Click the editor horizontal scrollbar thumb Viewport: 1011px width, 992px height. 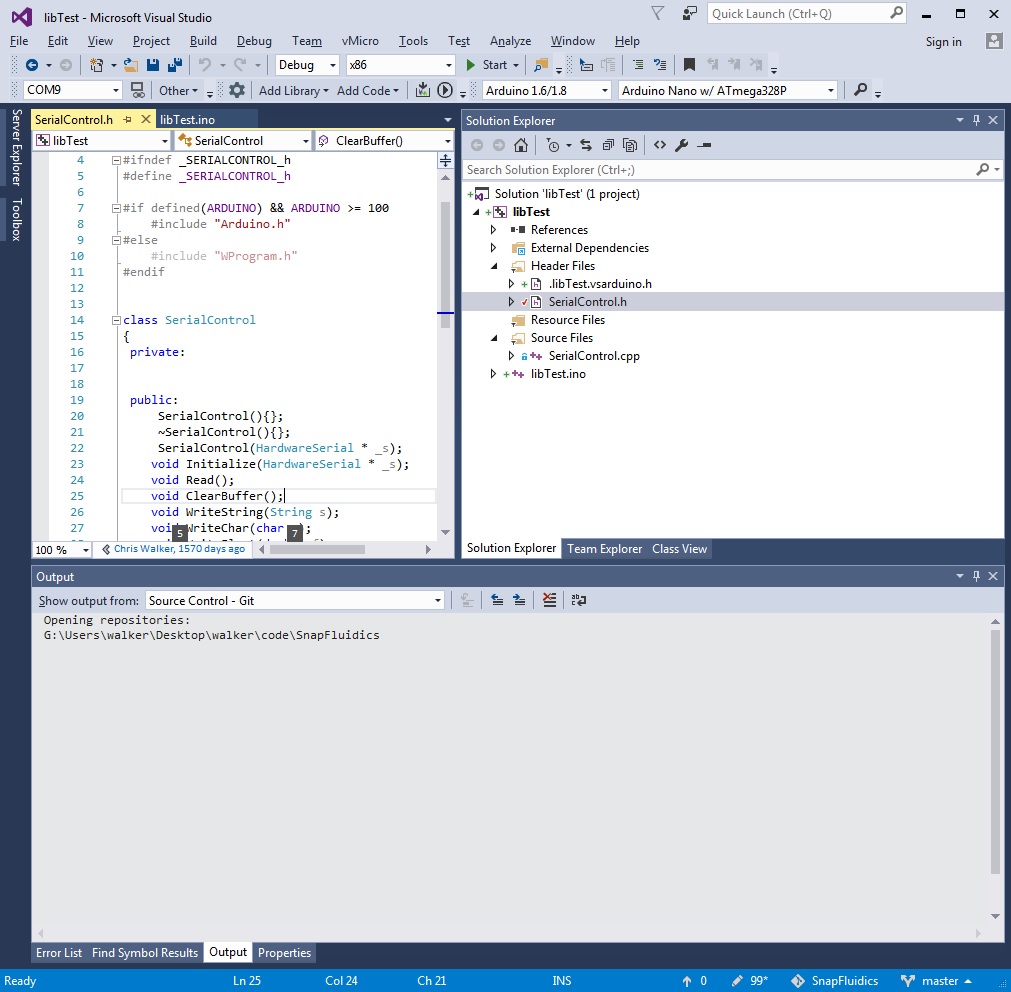[x=317, y=550]
